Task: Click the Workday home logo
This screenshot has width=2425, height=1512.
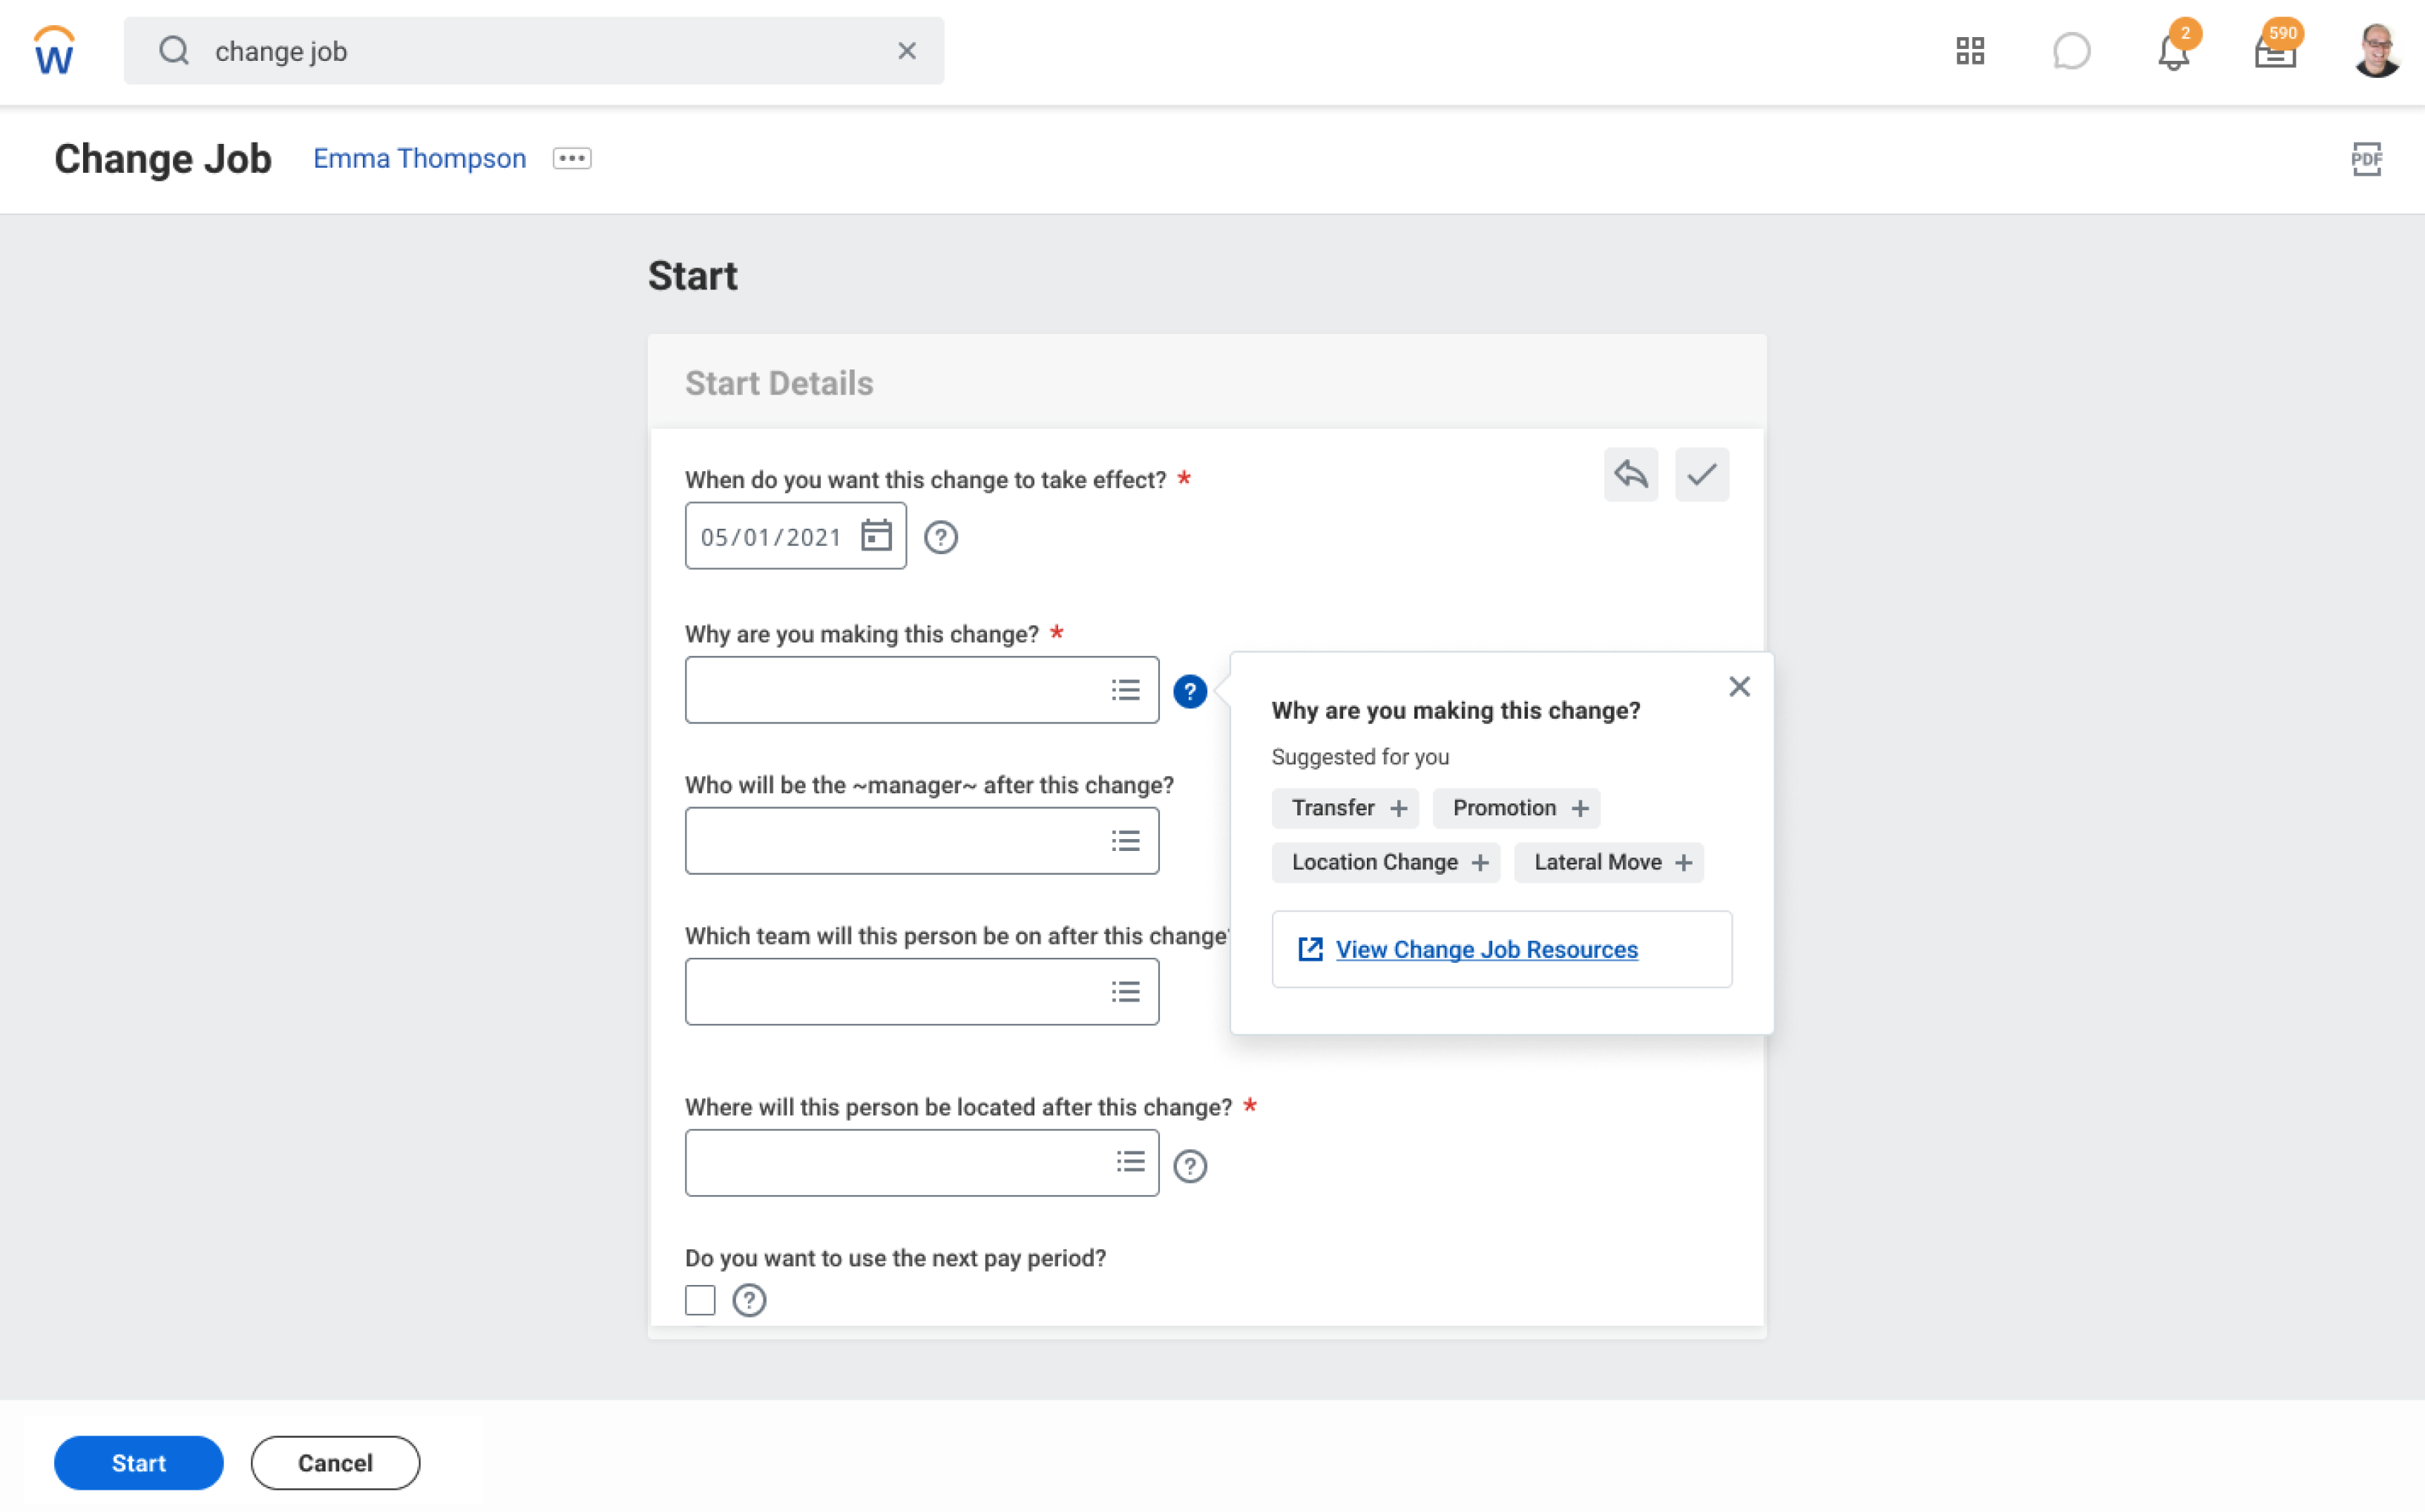Action: 54,50
